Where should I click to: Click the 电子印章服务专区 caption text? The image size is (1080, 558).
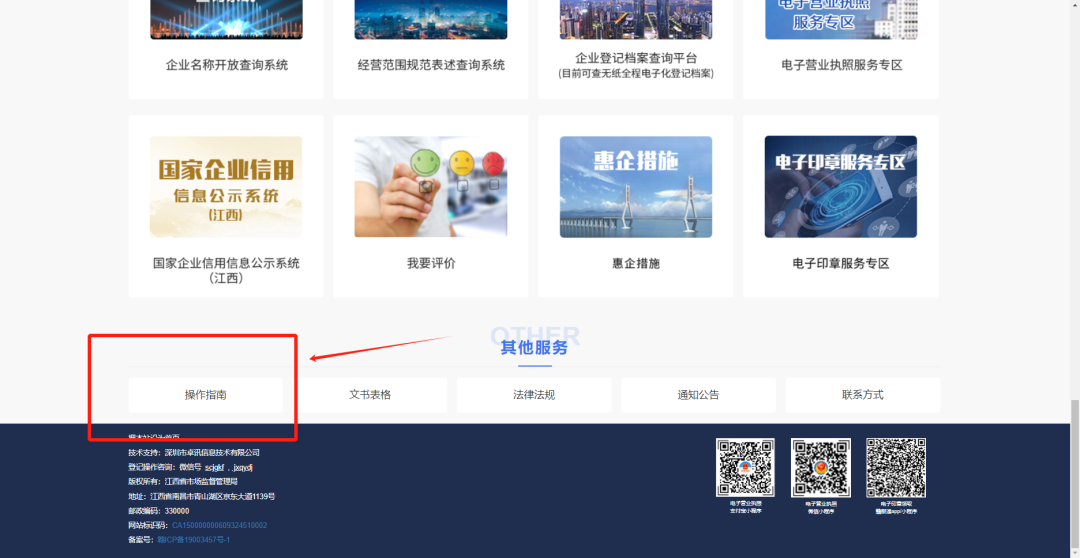(841, 263)
